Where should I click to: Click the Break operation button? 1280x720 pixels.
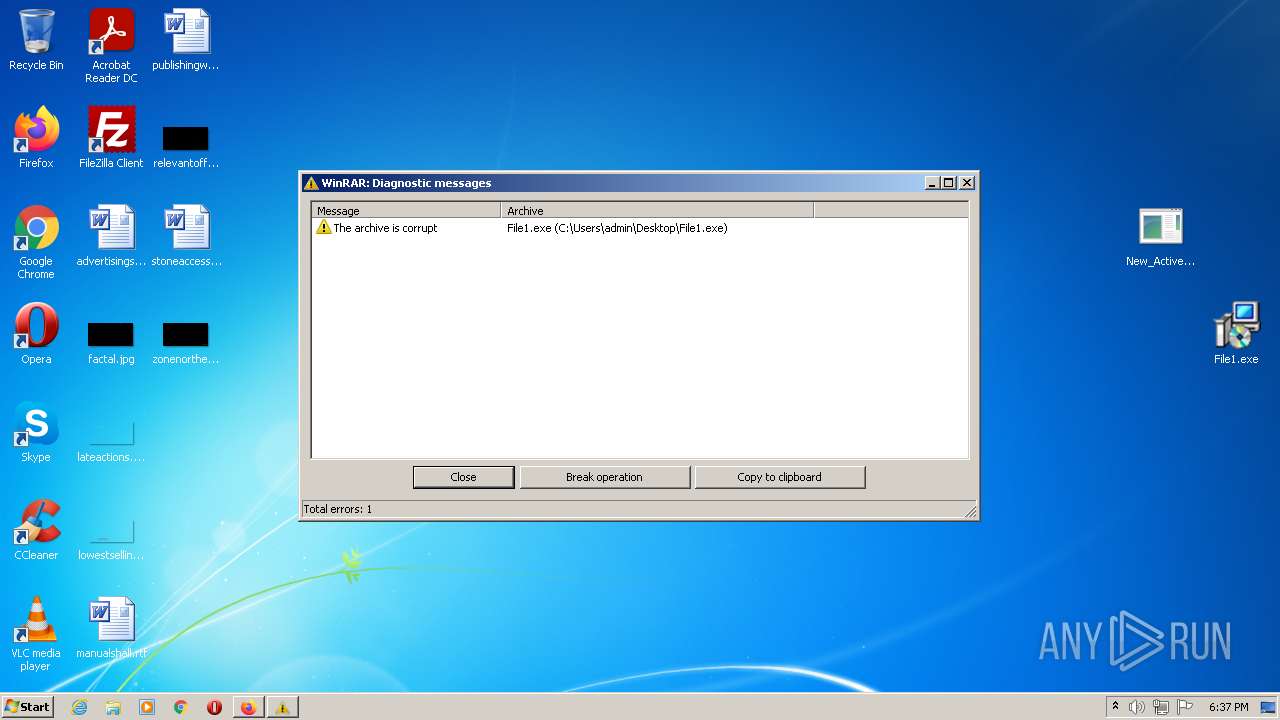604,477
